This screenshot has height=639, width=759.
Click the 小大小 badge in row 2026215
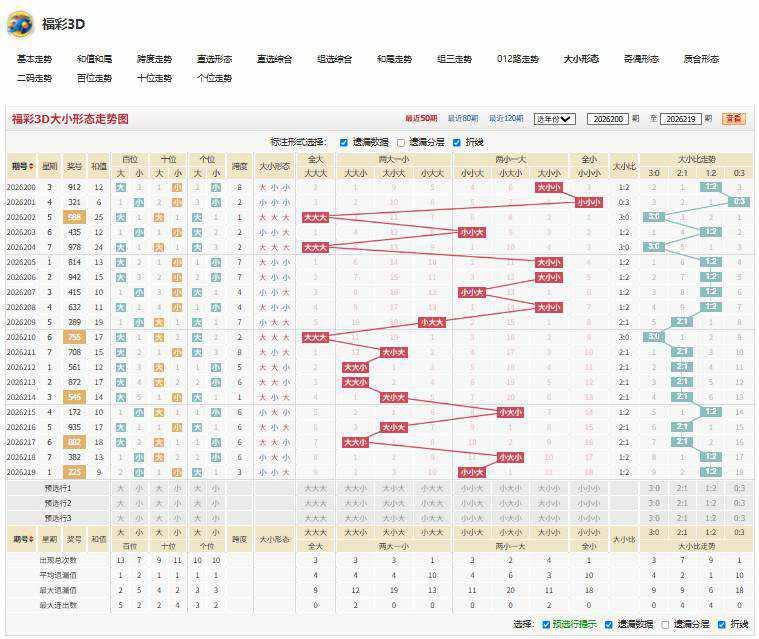point(510,412)
